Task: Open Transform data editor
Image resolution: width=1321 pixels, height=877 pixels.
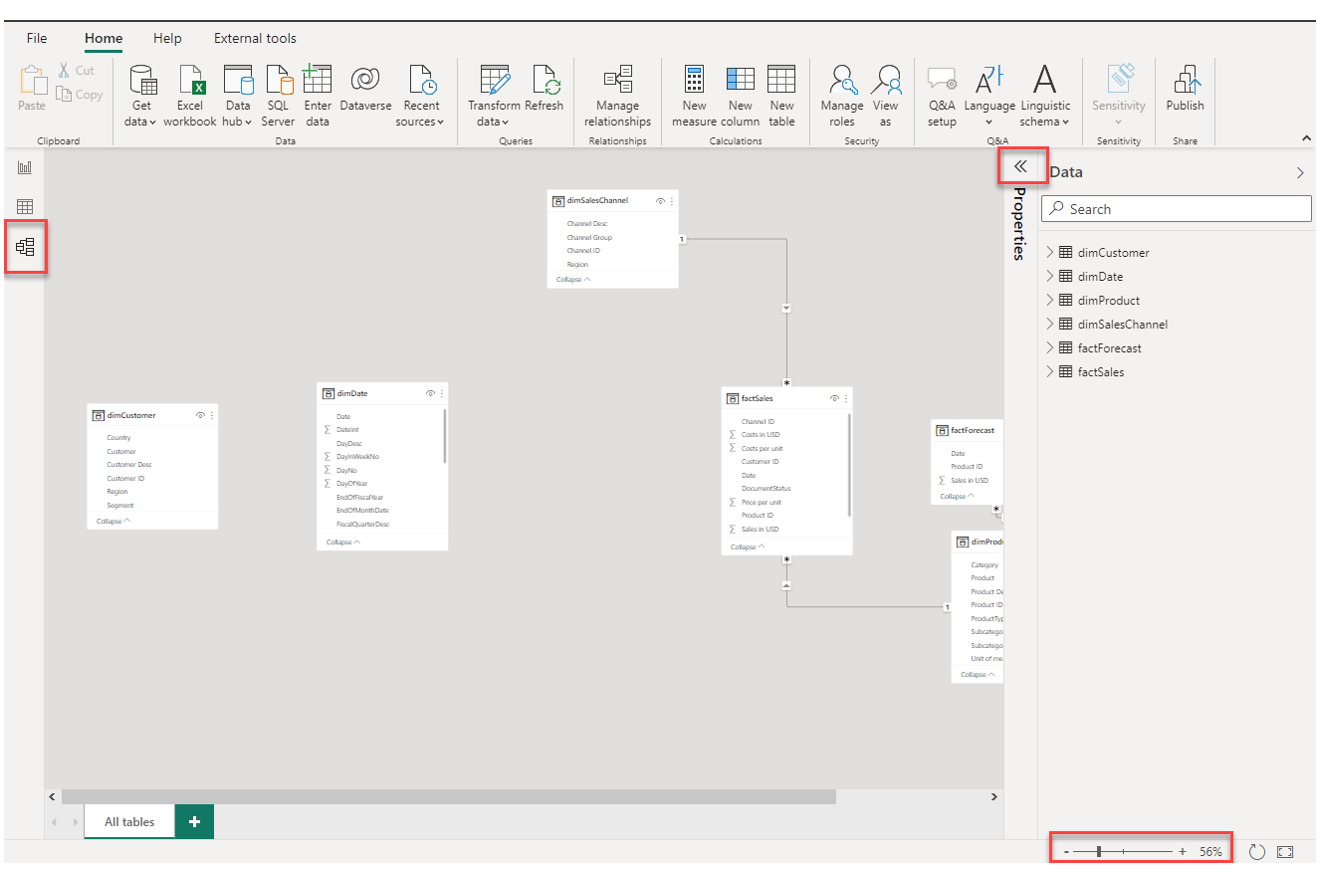Action: pyautogui.click(x=494, y=97)
